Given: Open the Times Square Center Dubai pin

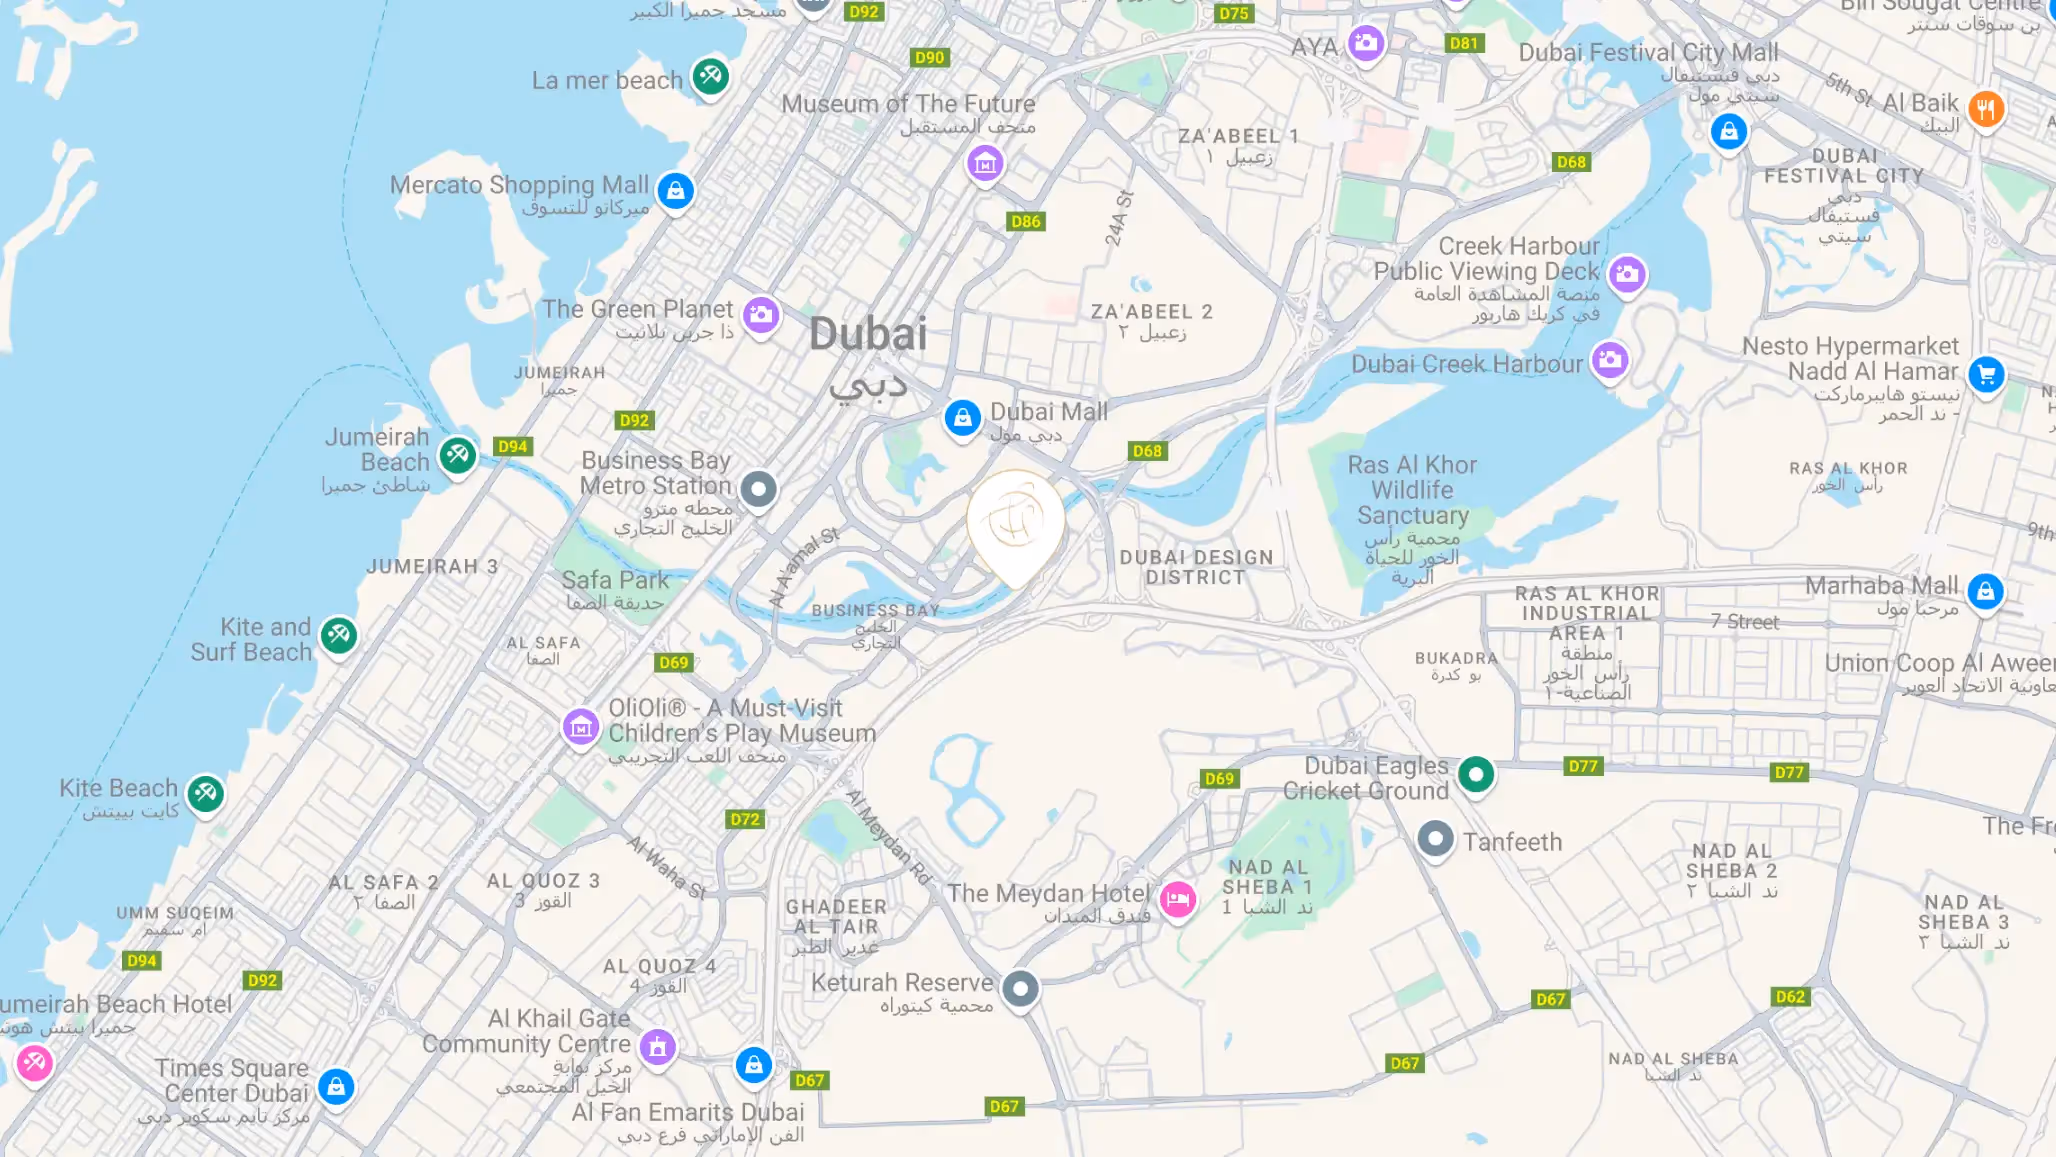Looking at the screenshot, I should pyautogui.click(x=336, y=1087).
